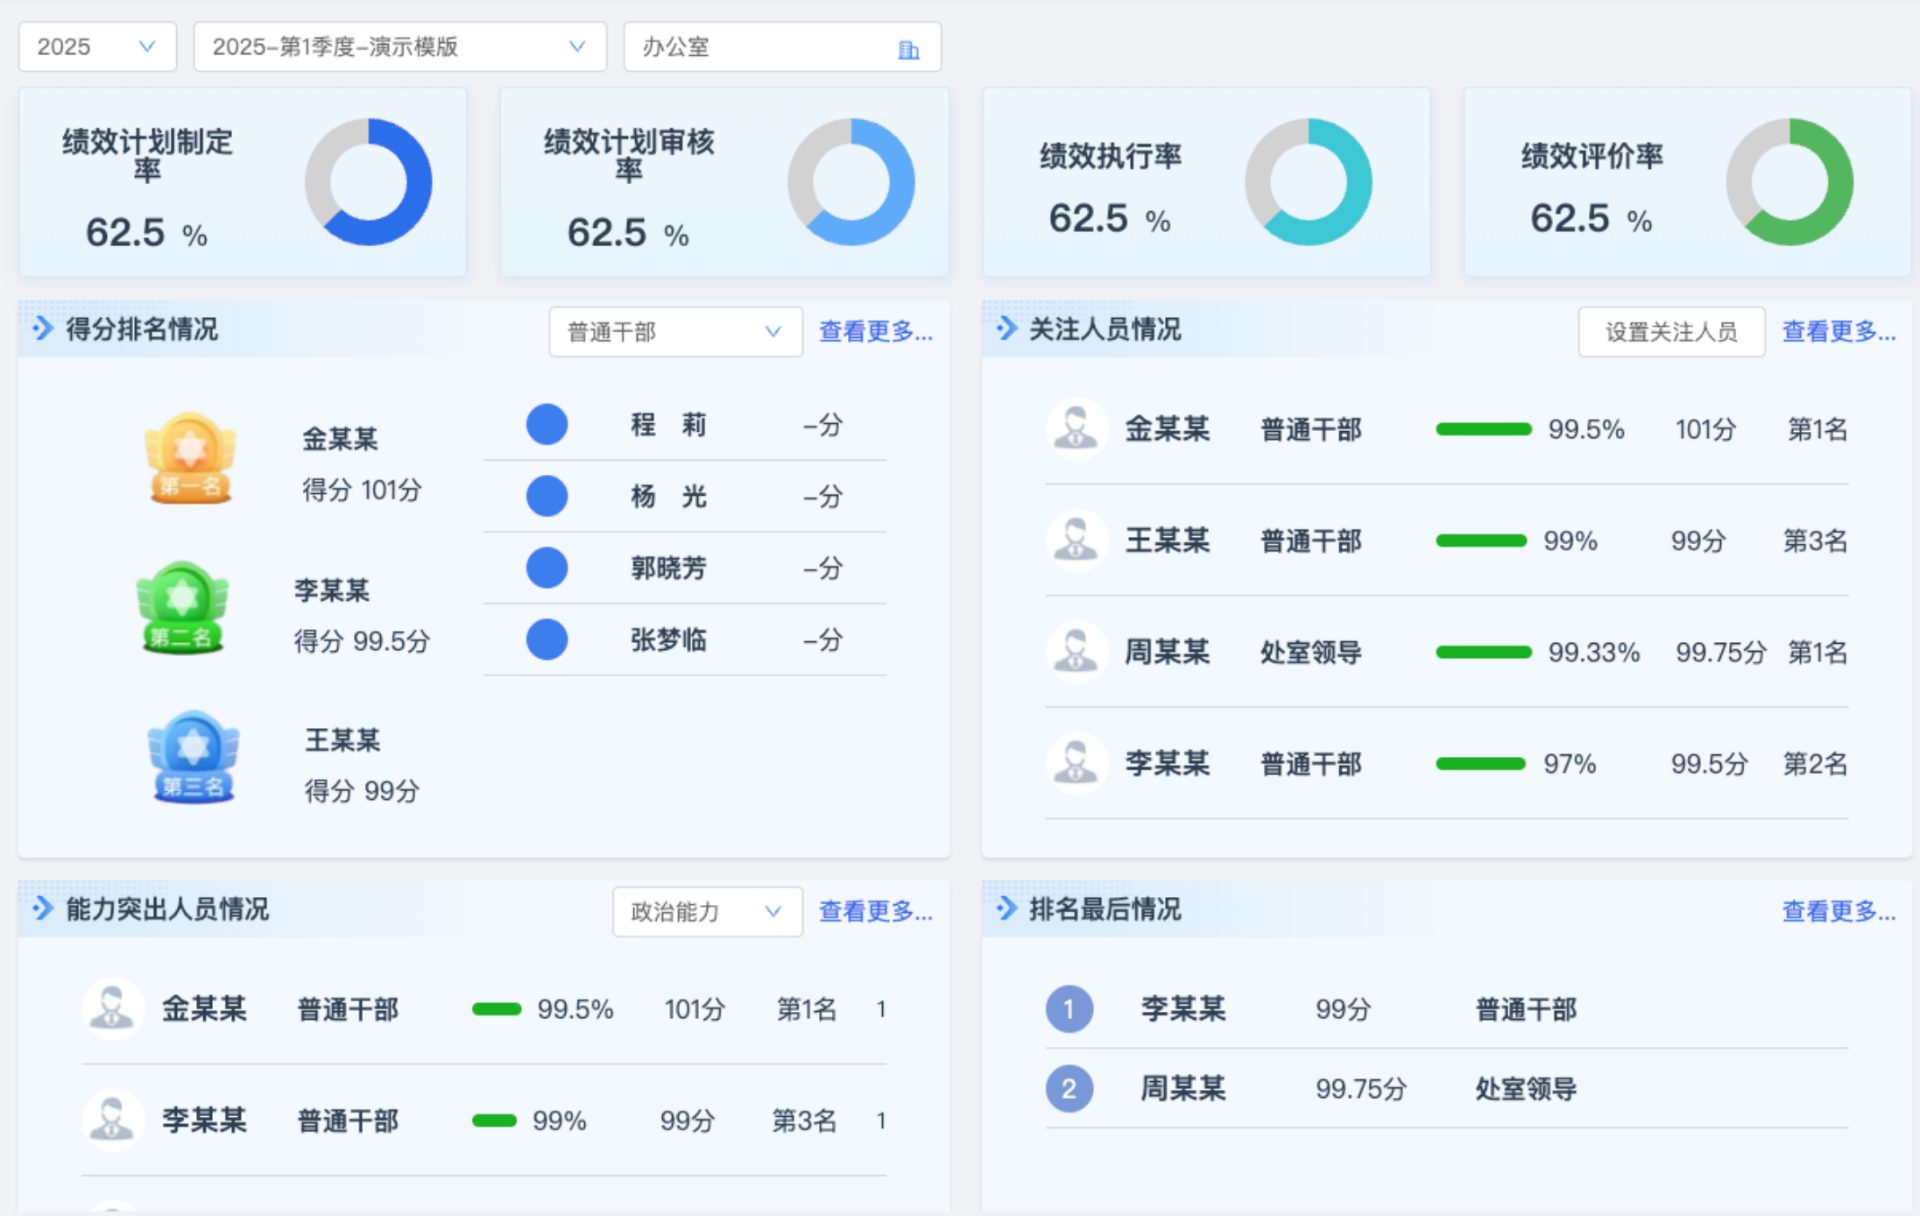Click 99.75分 score in 关注人员情况
The image size is (1920, 1216).
(1721, 652)
